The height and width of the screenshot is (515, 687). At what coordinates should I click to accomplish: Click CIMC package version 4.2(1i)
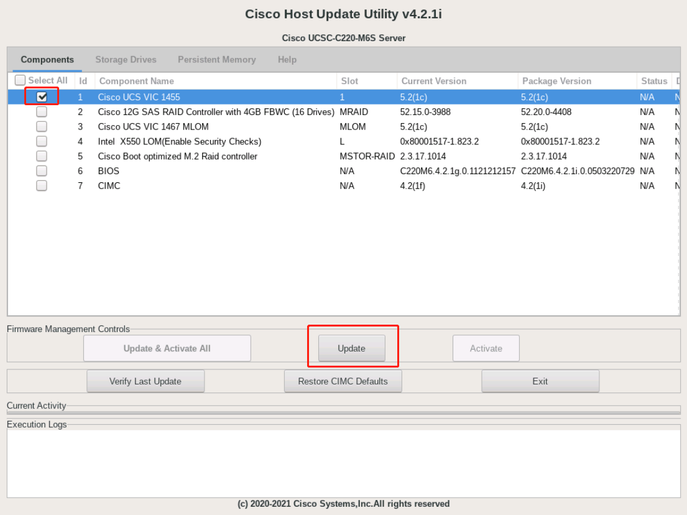click(533, 186)
